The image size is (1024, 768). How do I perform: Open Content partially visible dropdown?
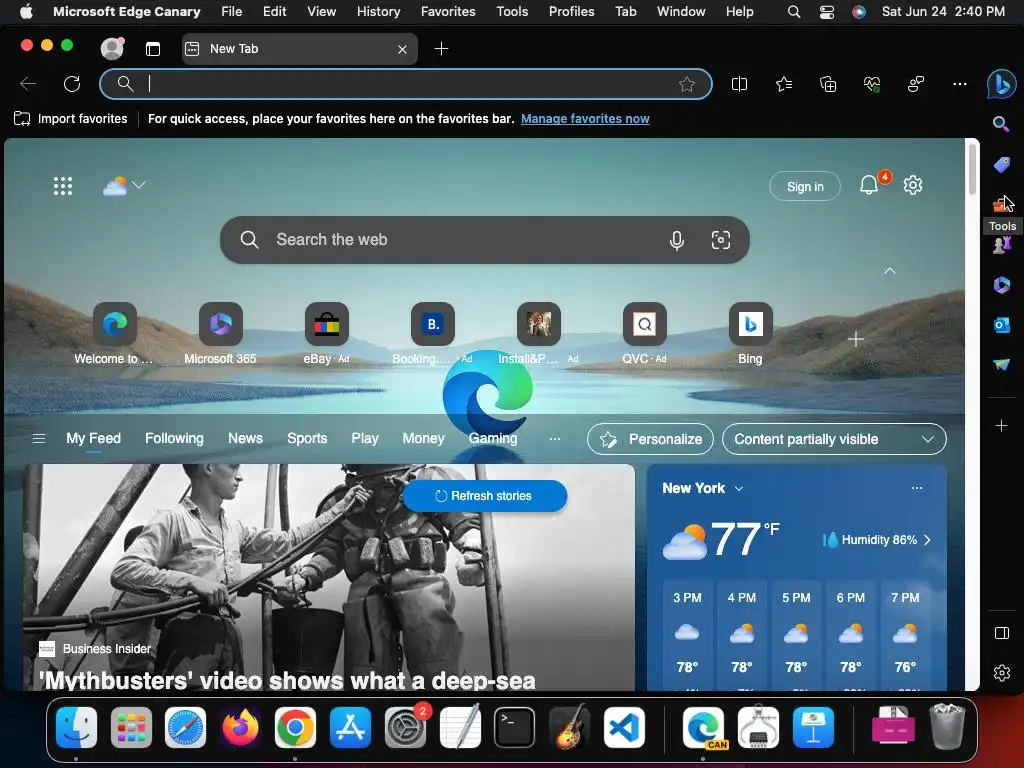pos(834,440)
